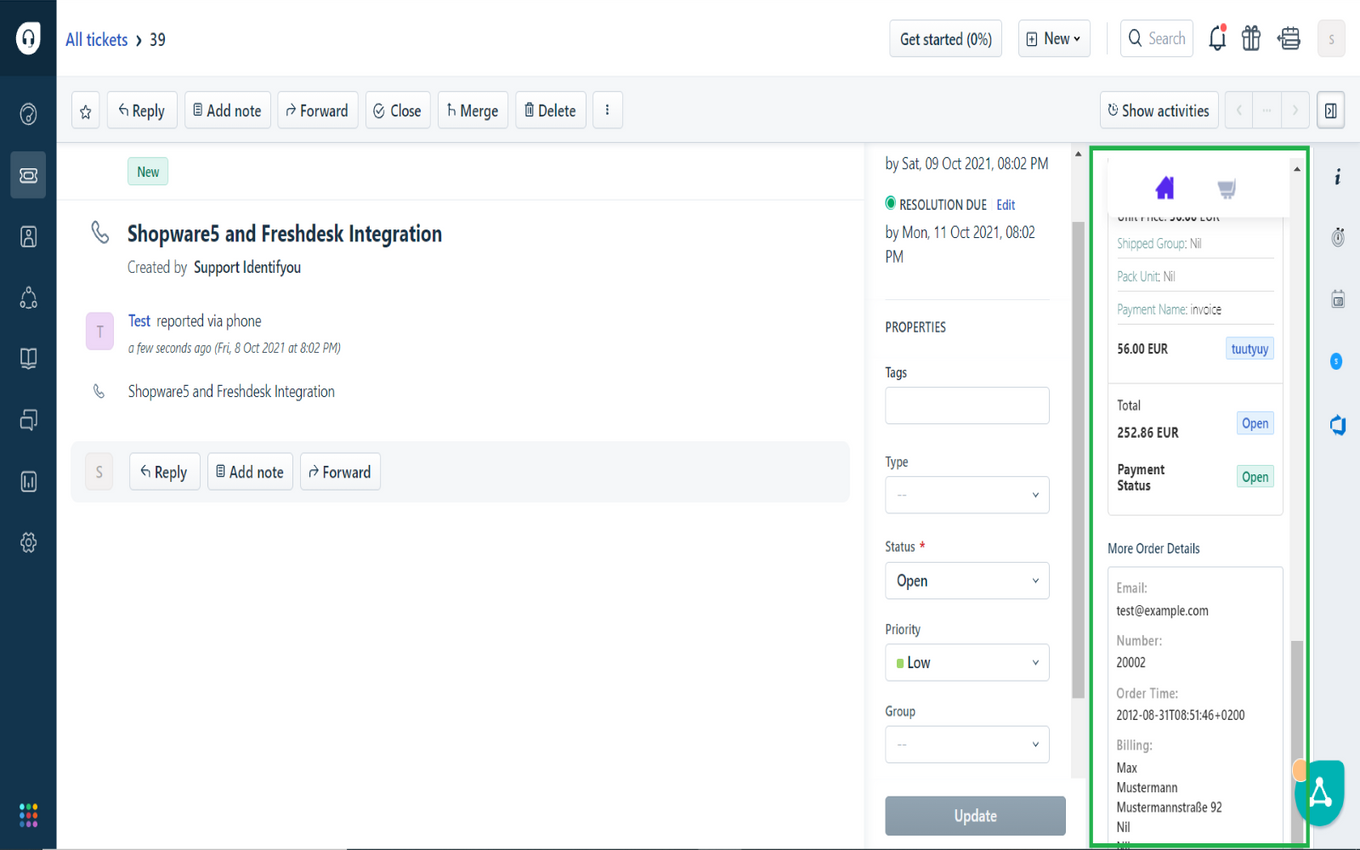The width and height of the screenshot is (1360, 850).
Task: Open the notifications bell icon
Action: point(1217,39)
